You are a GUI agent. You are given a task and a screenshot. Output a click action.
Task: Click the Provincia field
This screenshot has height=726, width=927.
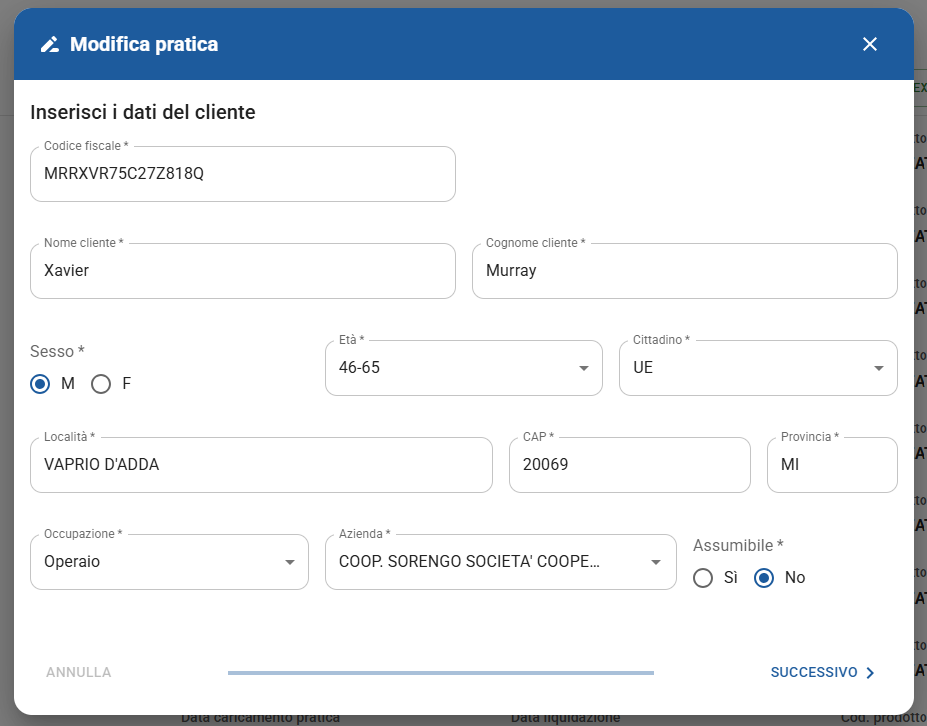[831, 465]
